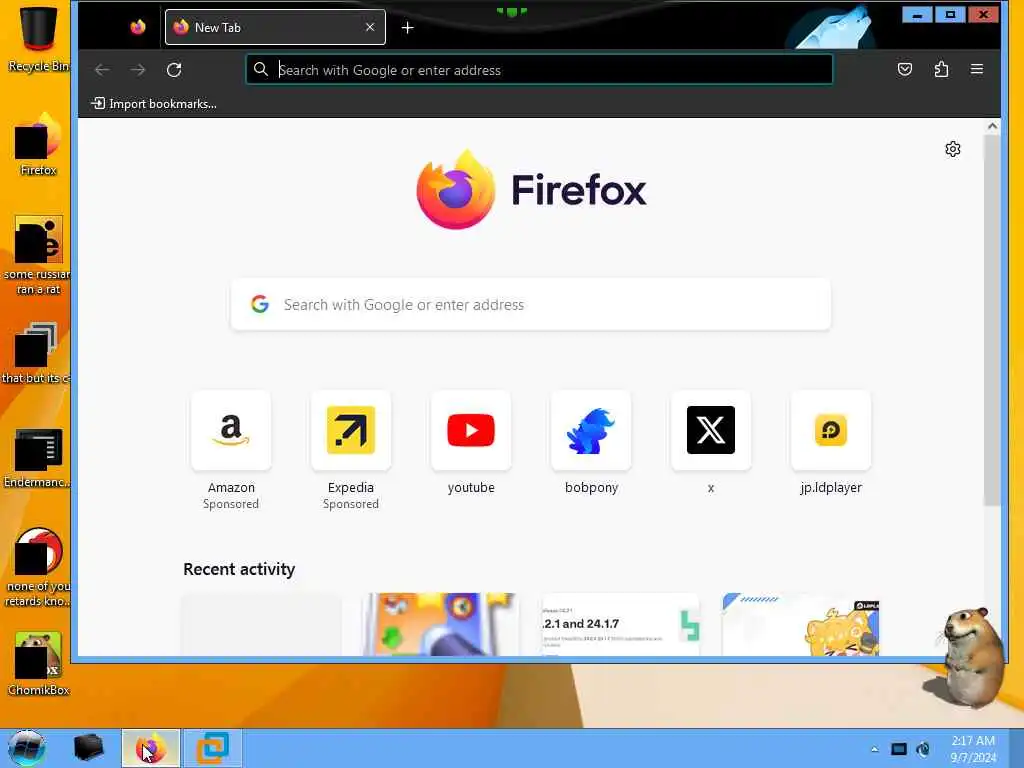Go back with the back arrow
The image size is (1024, 768).
102,69
